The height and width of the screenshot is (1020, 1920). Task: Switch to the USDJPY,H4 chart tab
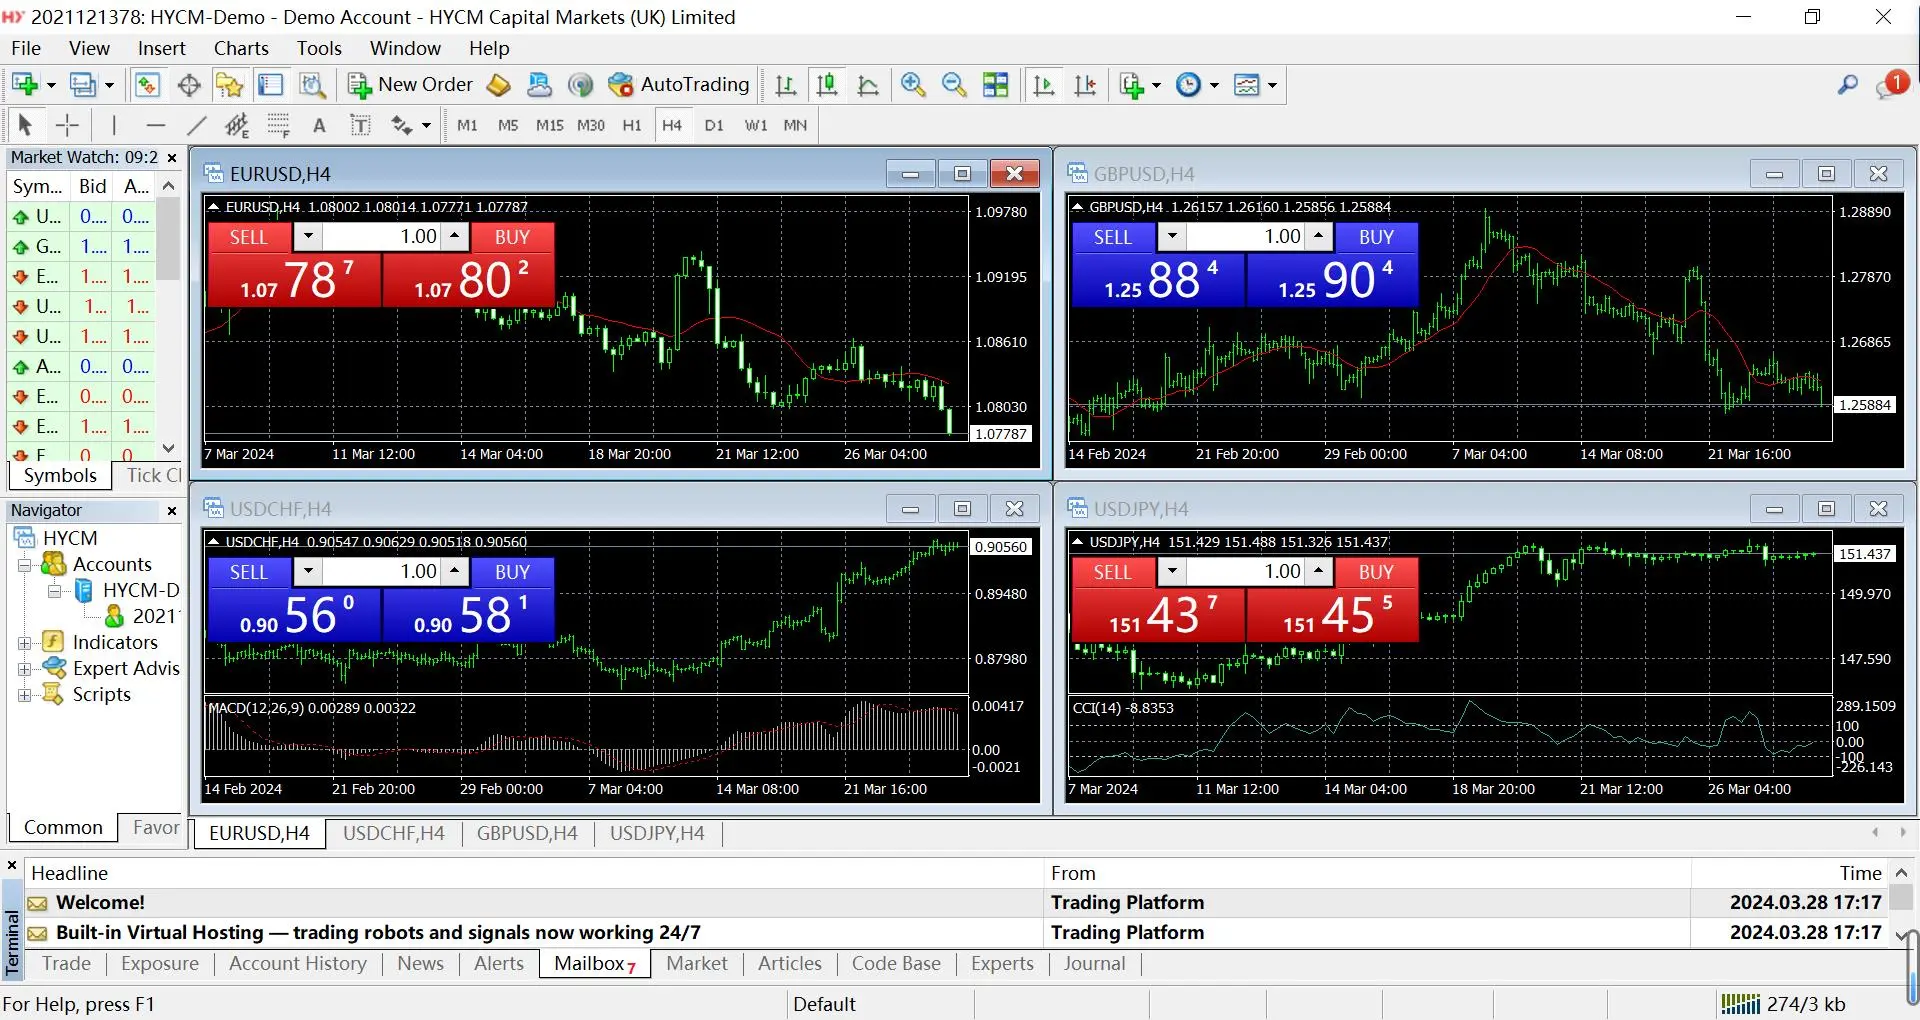tap(657, 833)
